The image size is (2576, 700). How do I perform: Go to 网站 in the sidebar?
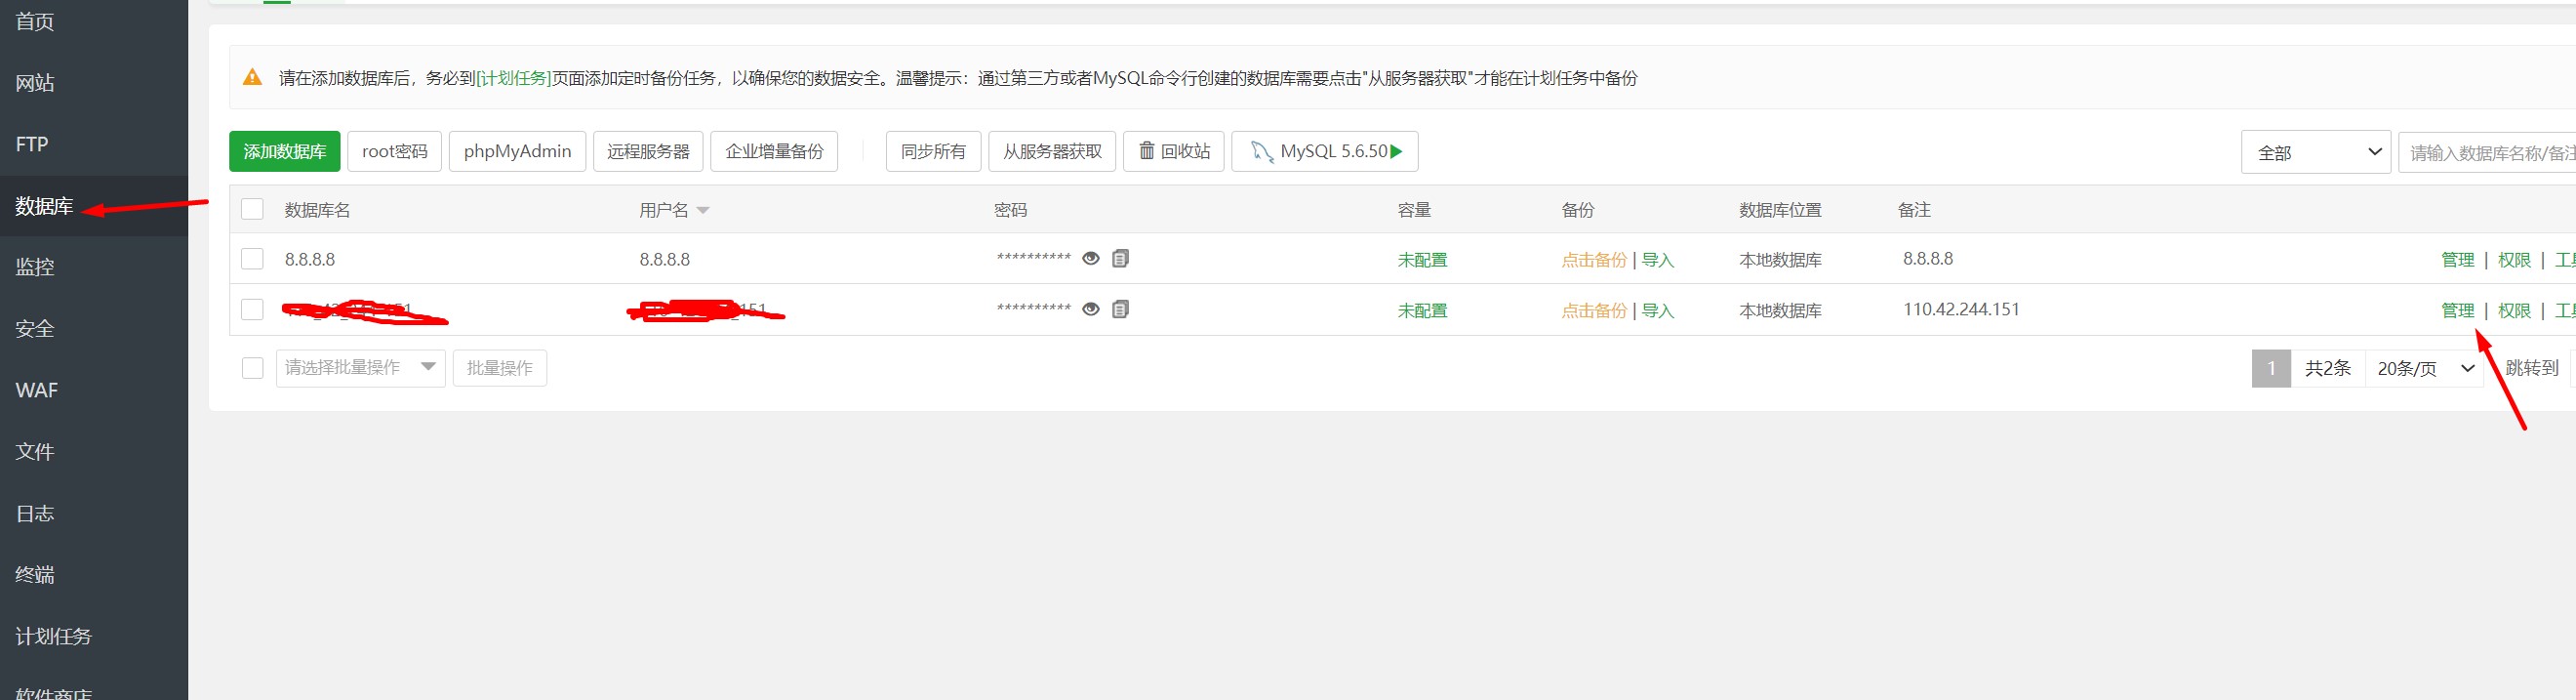pos(35,83)
